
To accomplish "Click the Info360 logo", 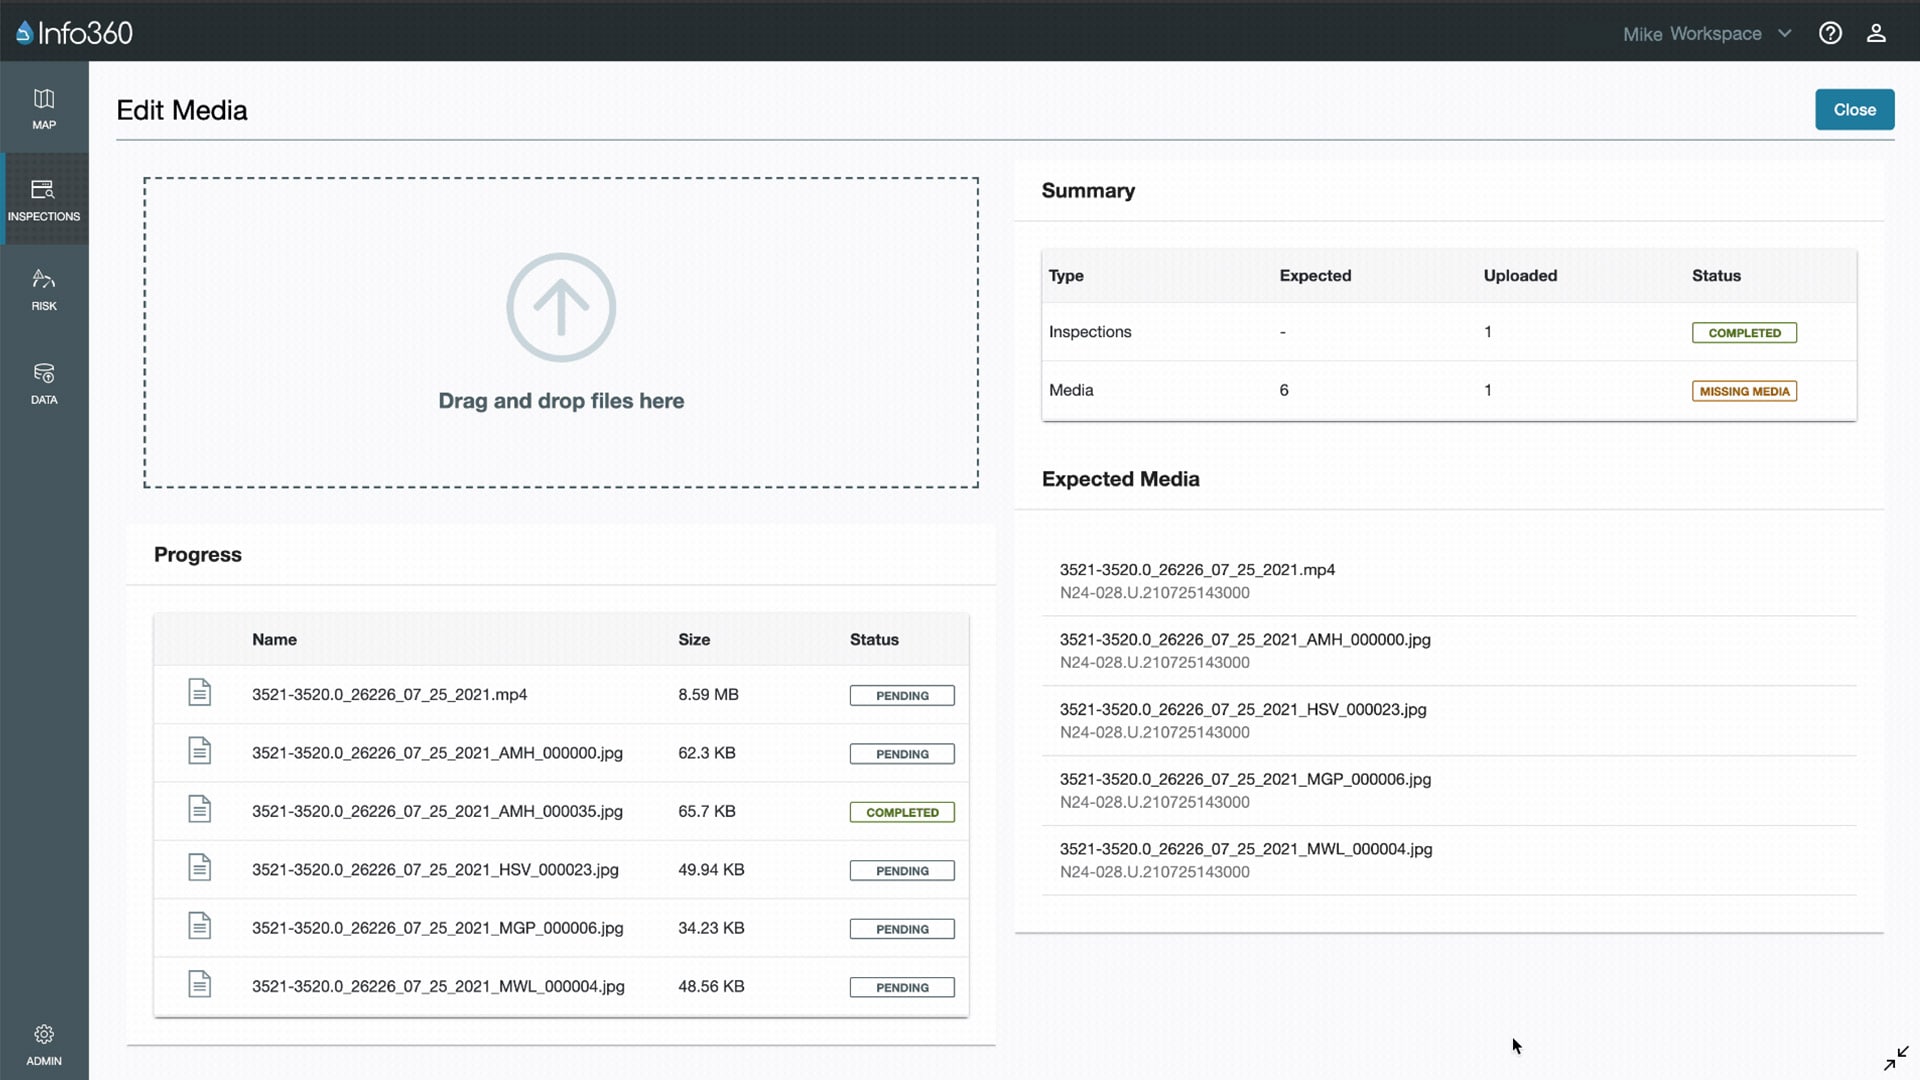I will pyautogui.click(x=75, y=33).
